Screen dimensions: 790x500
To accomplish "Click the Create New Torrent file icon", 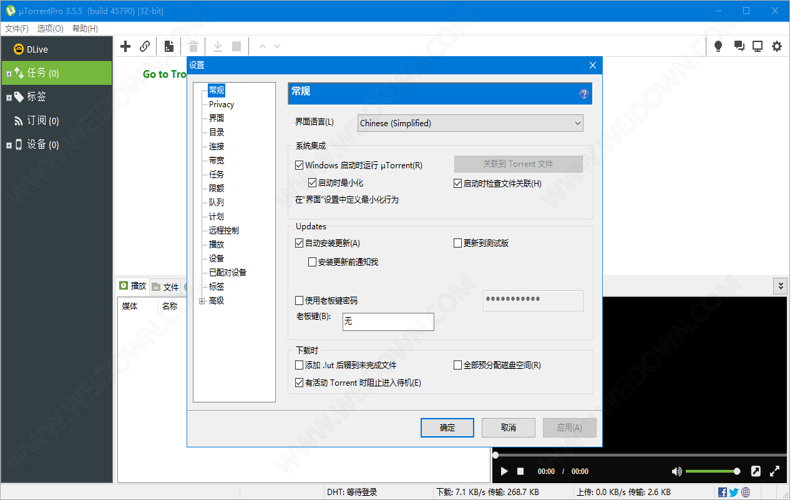I will click(169, 46).
